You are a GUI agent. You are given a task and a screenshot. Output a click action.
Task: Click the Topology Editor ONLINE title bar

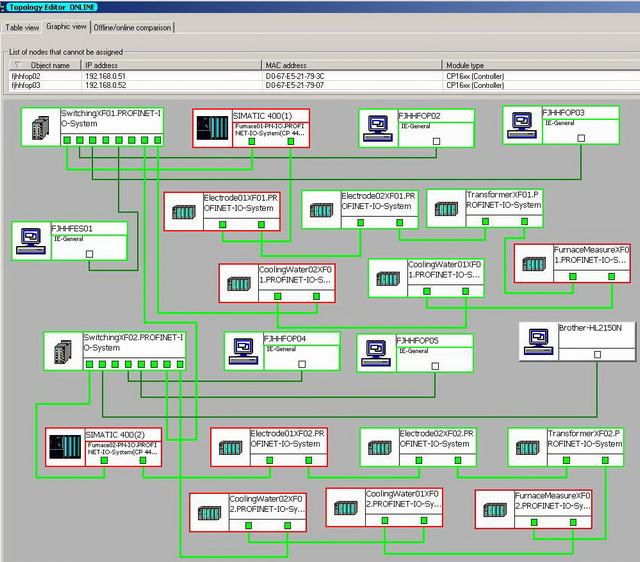click(320, 7)
